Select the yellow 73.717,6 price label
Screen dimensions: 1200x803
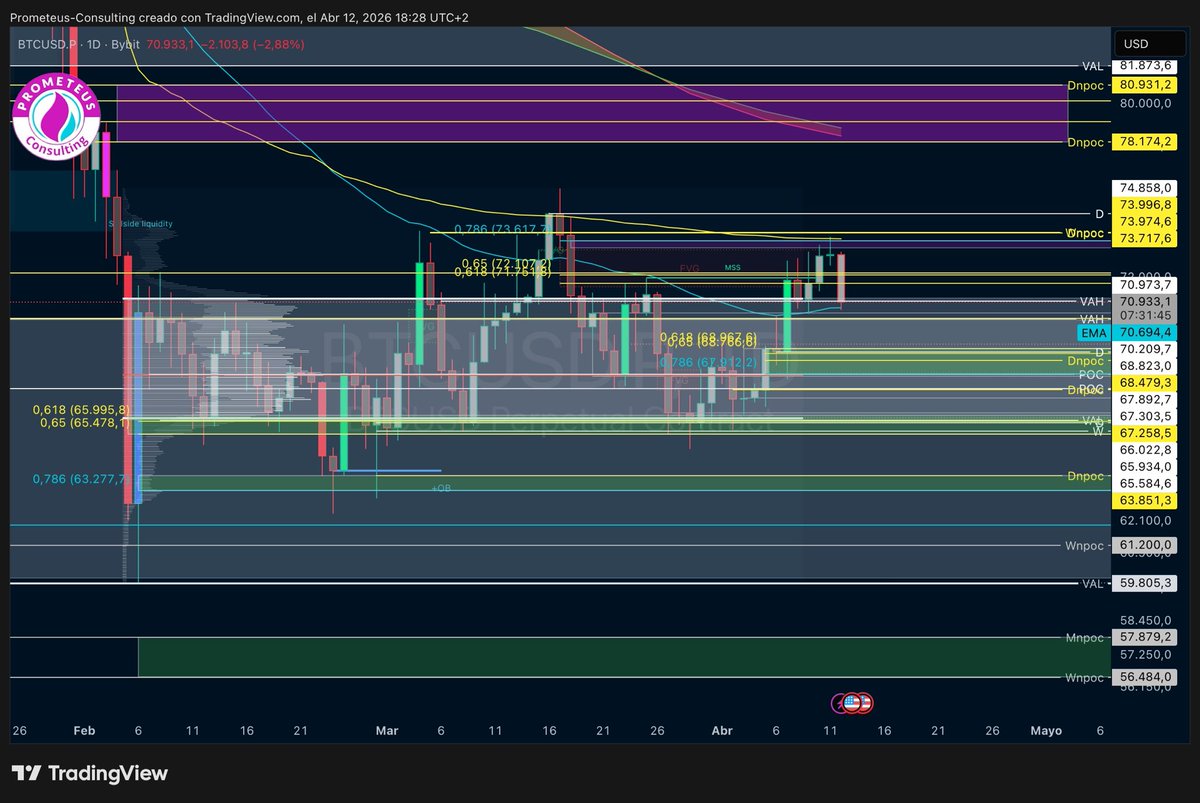tap(1145, 238)
